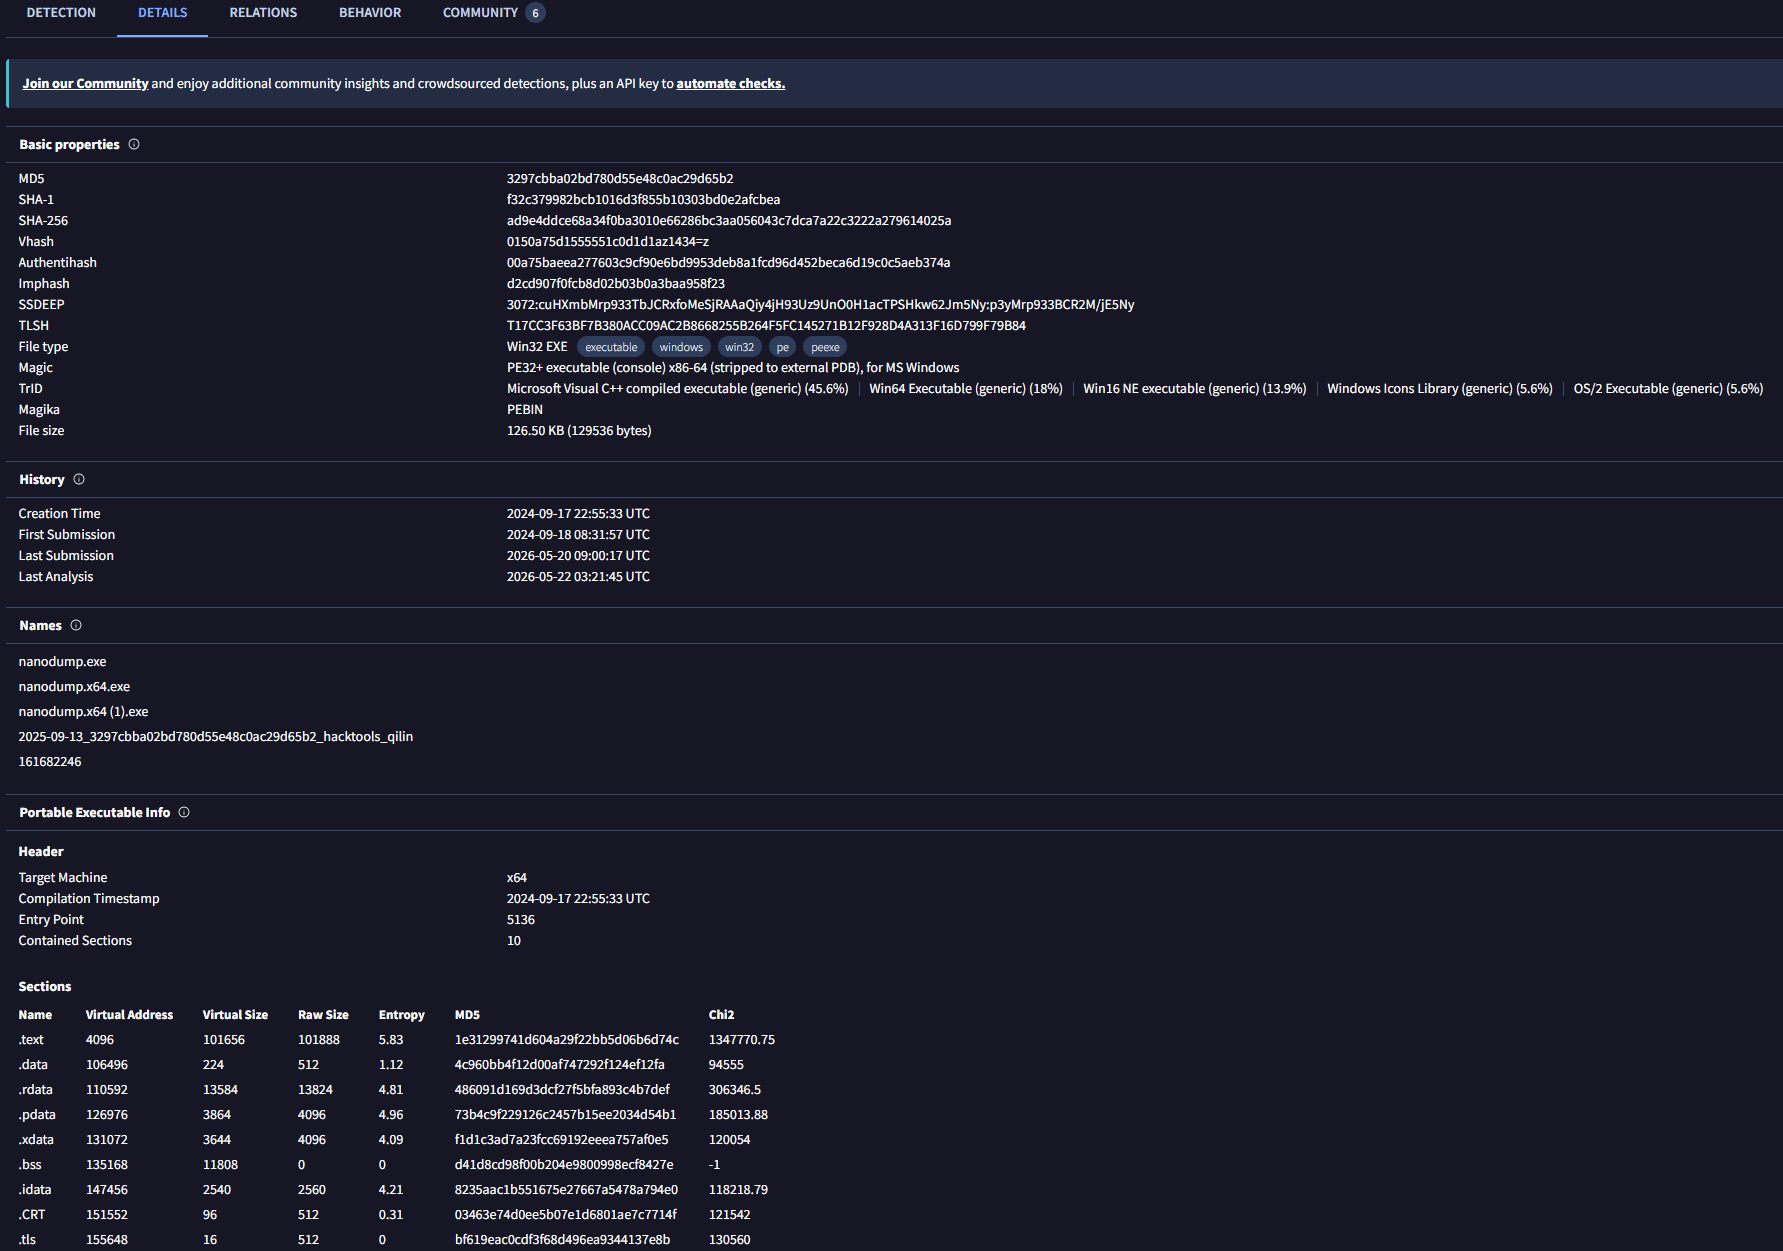This screenshot has height=1251, width=1783.
Task: Click the .data section MD5 hash
Action: [560, 1065]
